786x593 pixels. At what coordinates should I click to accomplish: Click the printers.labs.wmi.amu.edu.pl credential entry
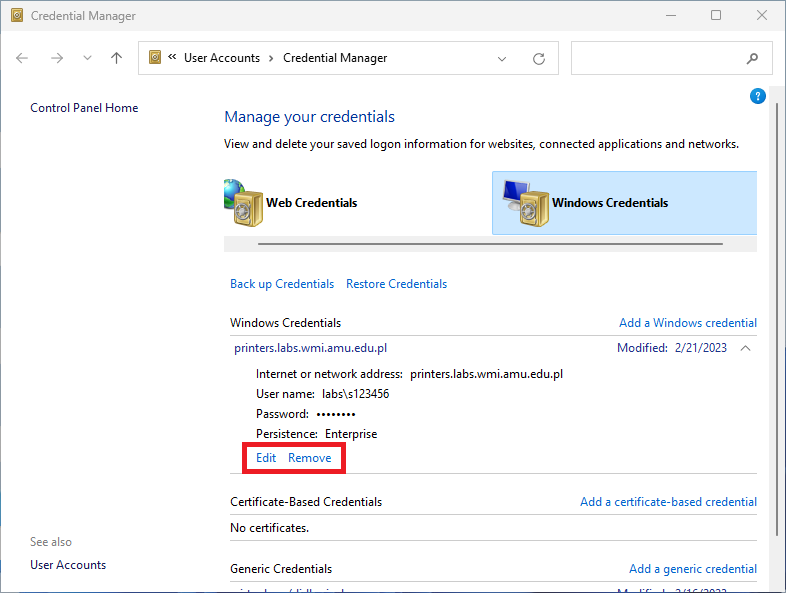(310, 348)
